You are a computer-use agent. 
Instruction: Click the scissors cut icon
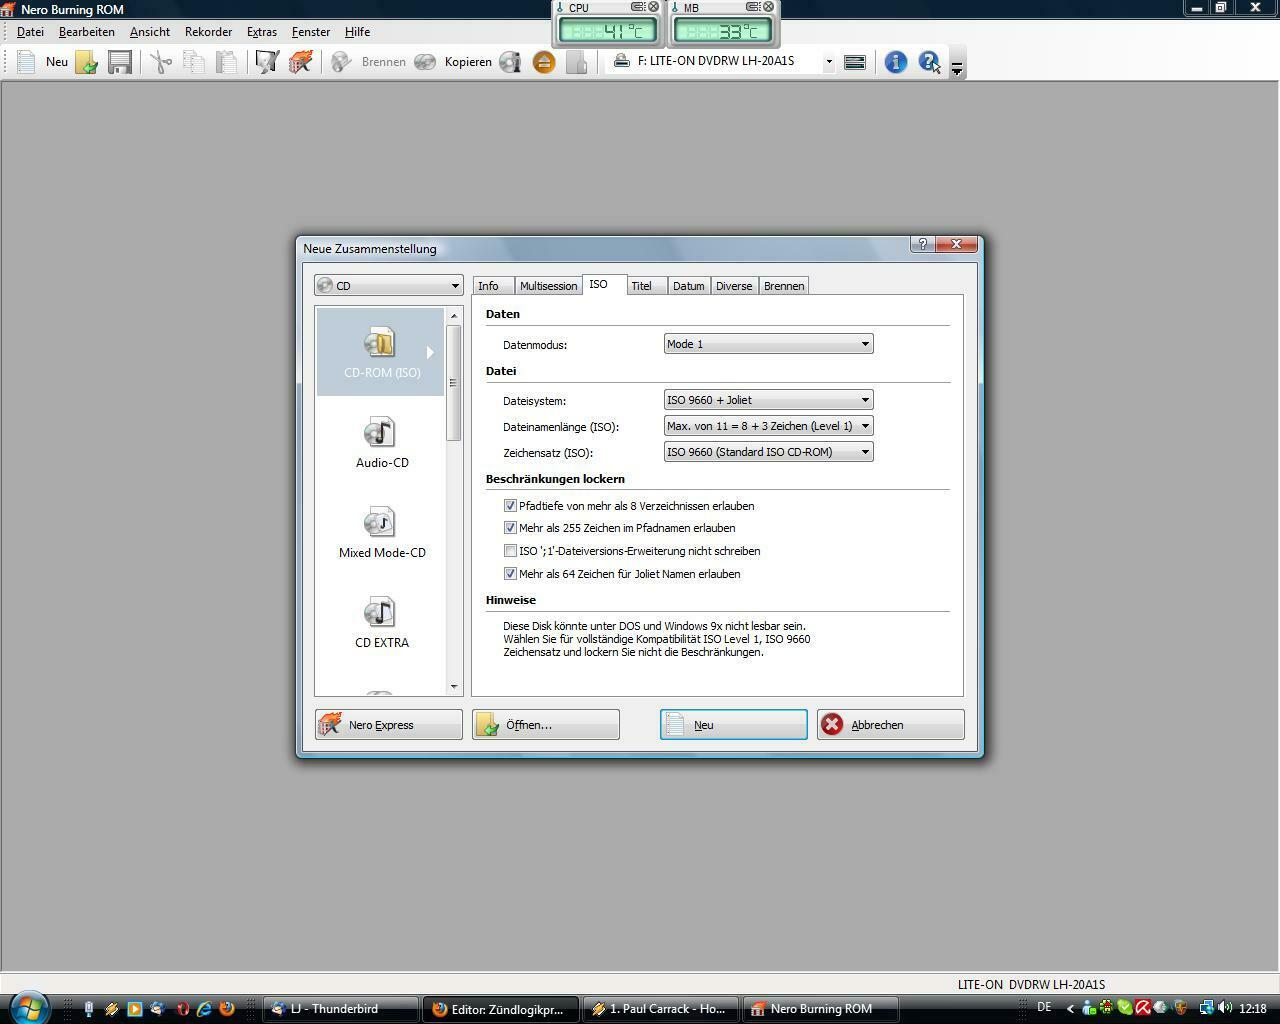pos(161,62)
